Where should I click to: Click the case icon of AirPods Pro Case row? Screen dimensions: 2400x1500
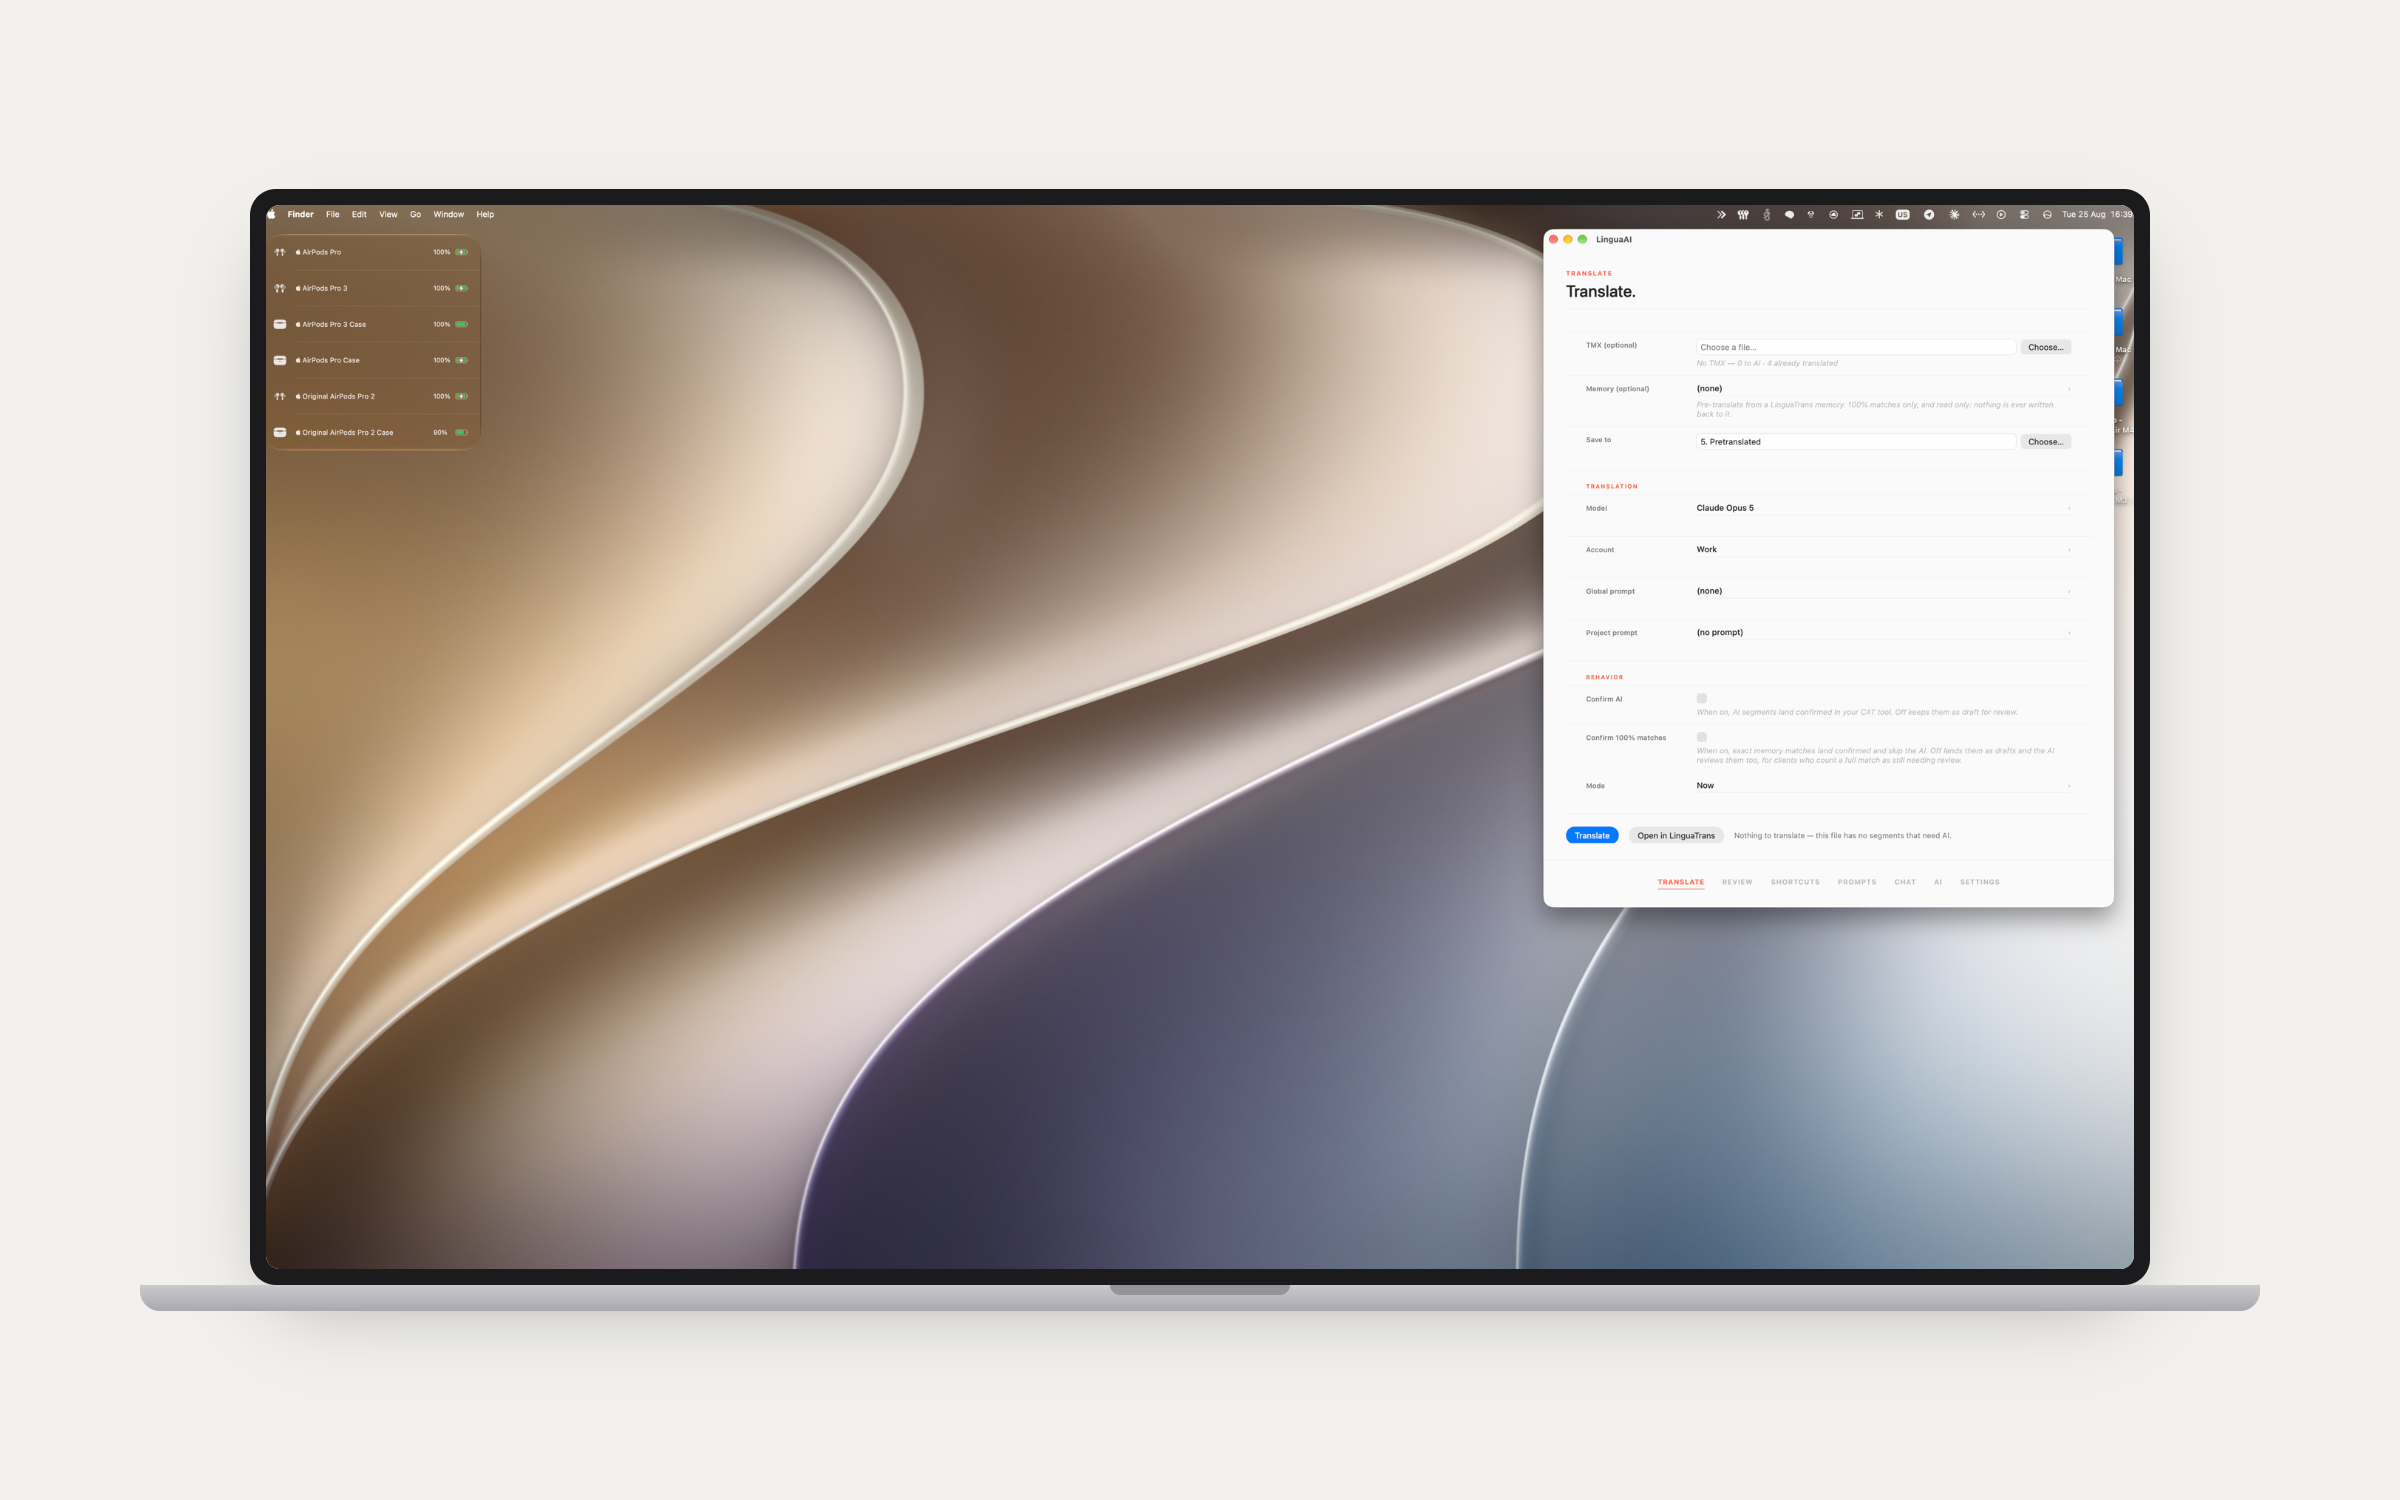(280, 360)
